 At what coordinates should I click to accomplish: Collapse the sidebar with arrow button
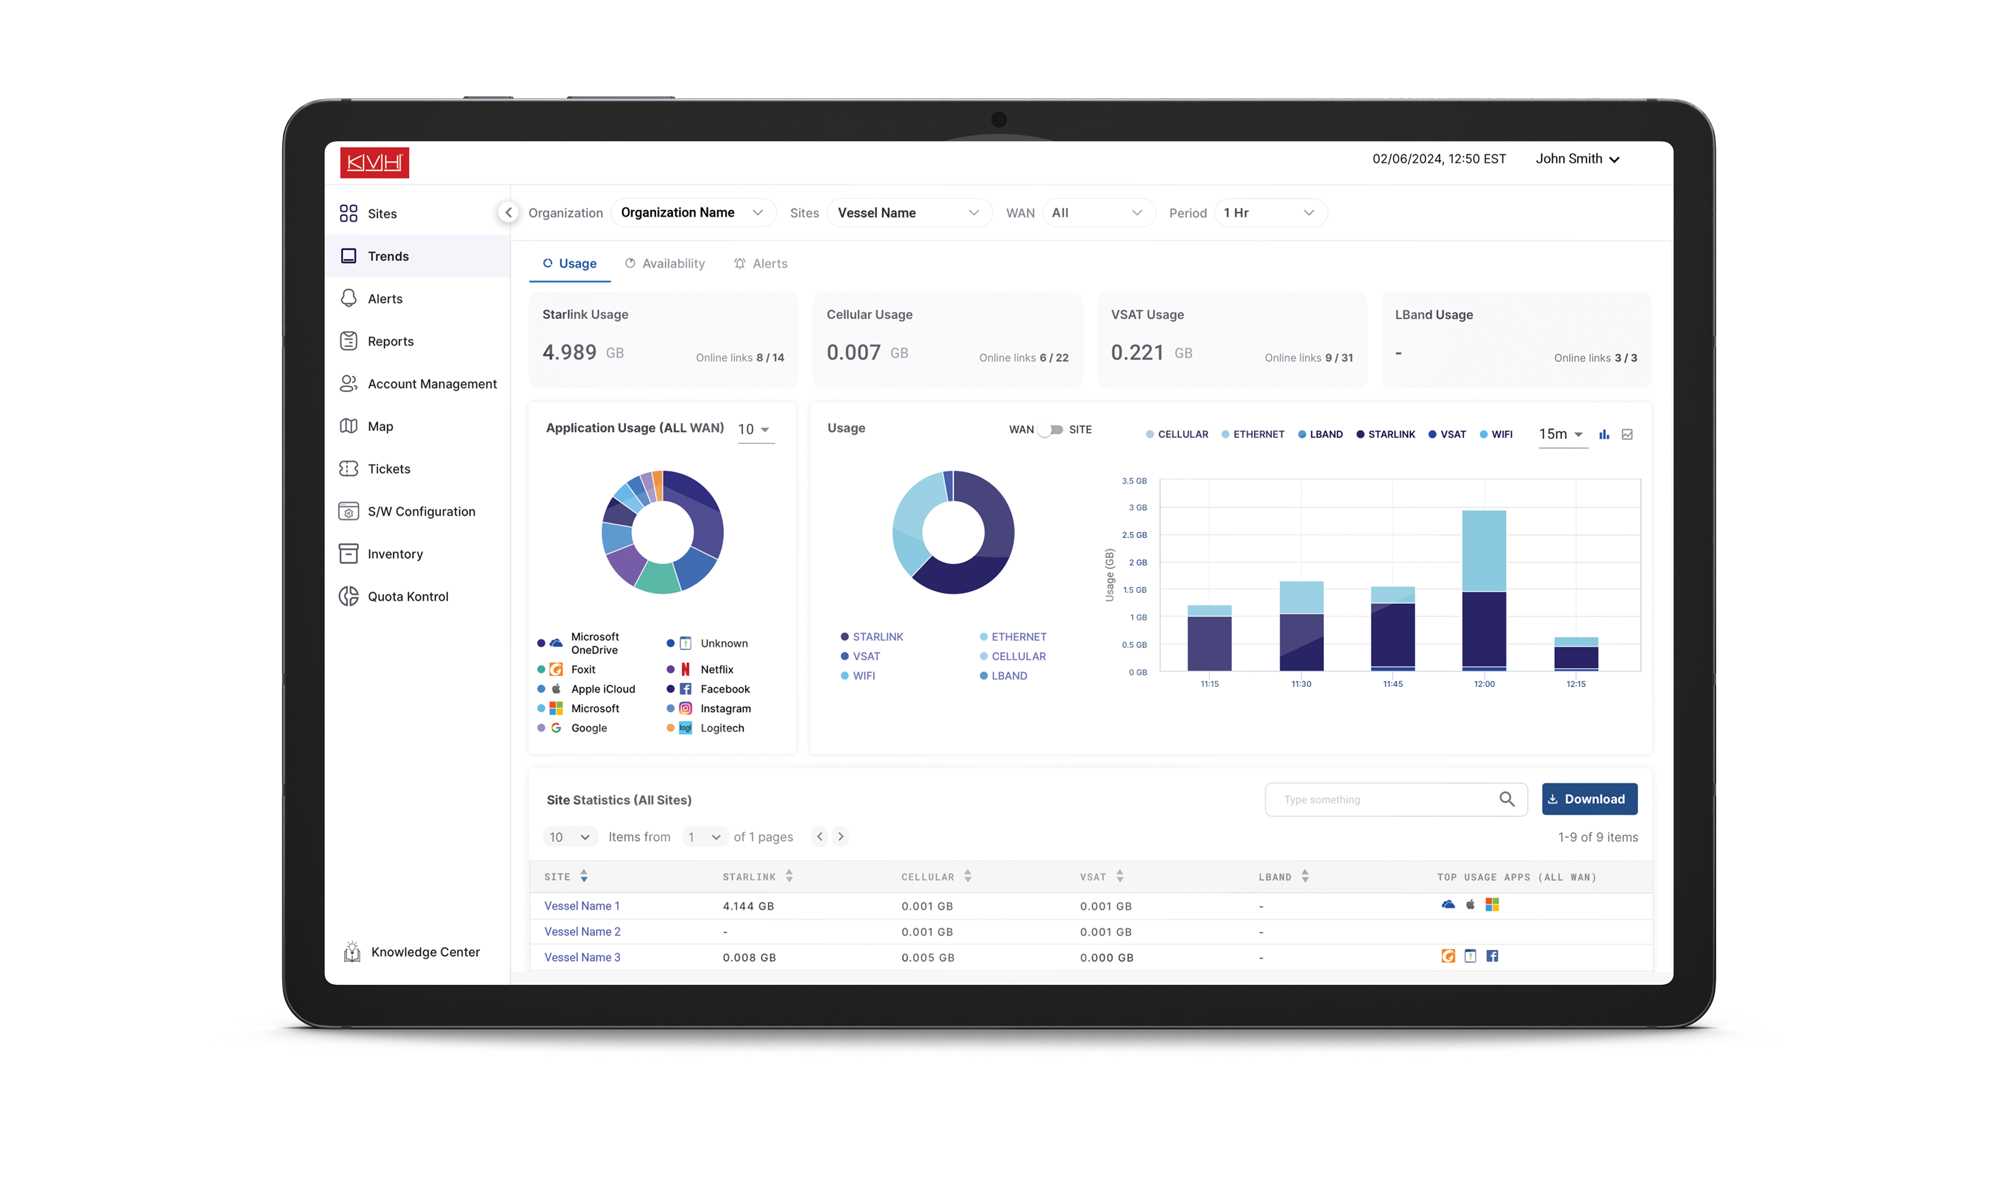click(x=508, y=212)
